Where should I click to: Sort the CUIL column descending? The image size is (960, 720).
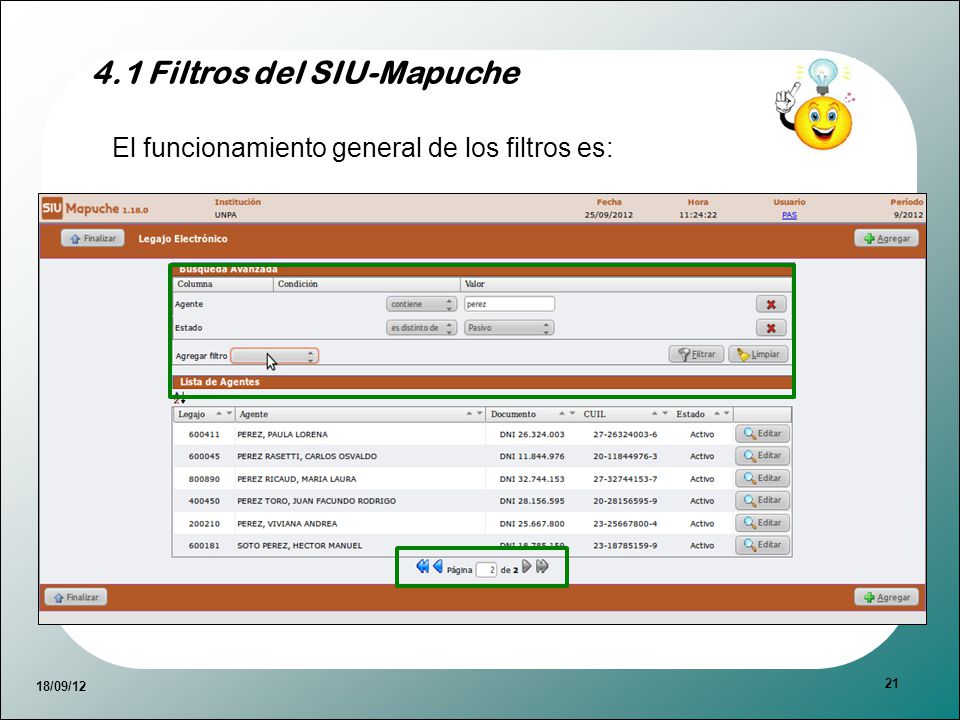pos(665,414)
